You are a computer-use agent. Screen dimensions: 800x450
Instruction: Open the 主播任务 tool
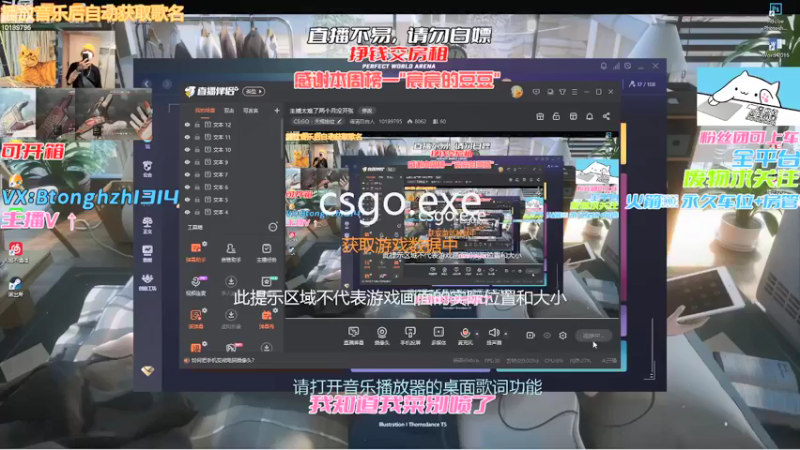click(x=266, y=252)
